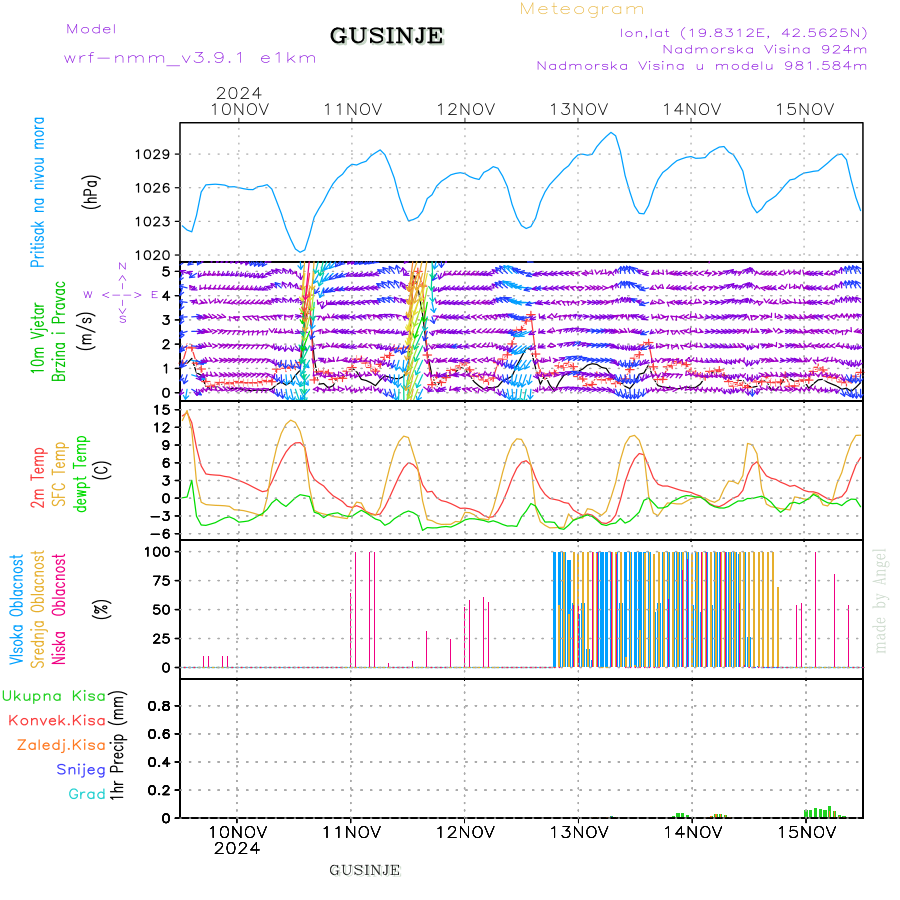
Task: Click the N-E-S-W compass rose icon
Action: click(122, 294)
